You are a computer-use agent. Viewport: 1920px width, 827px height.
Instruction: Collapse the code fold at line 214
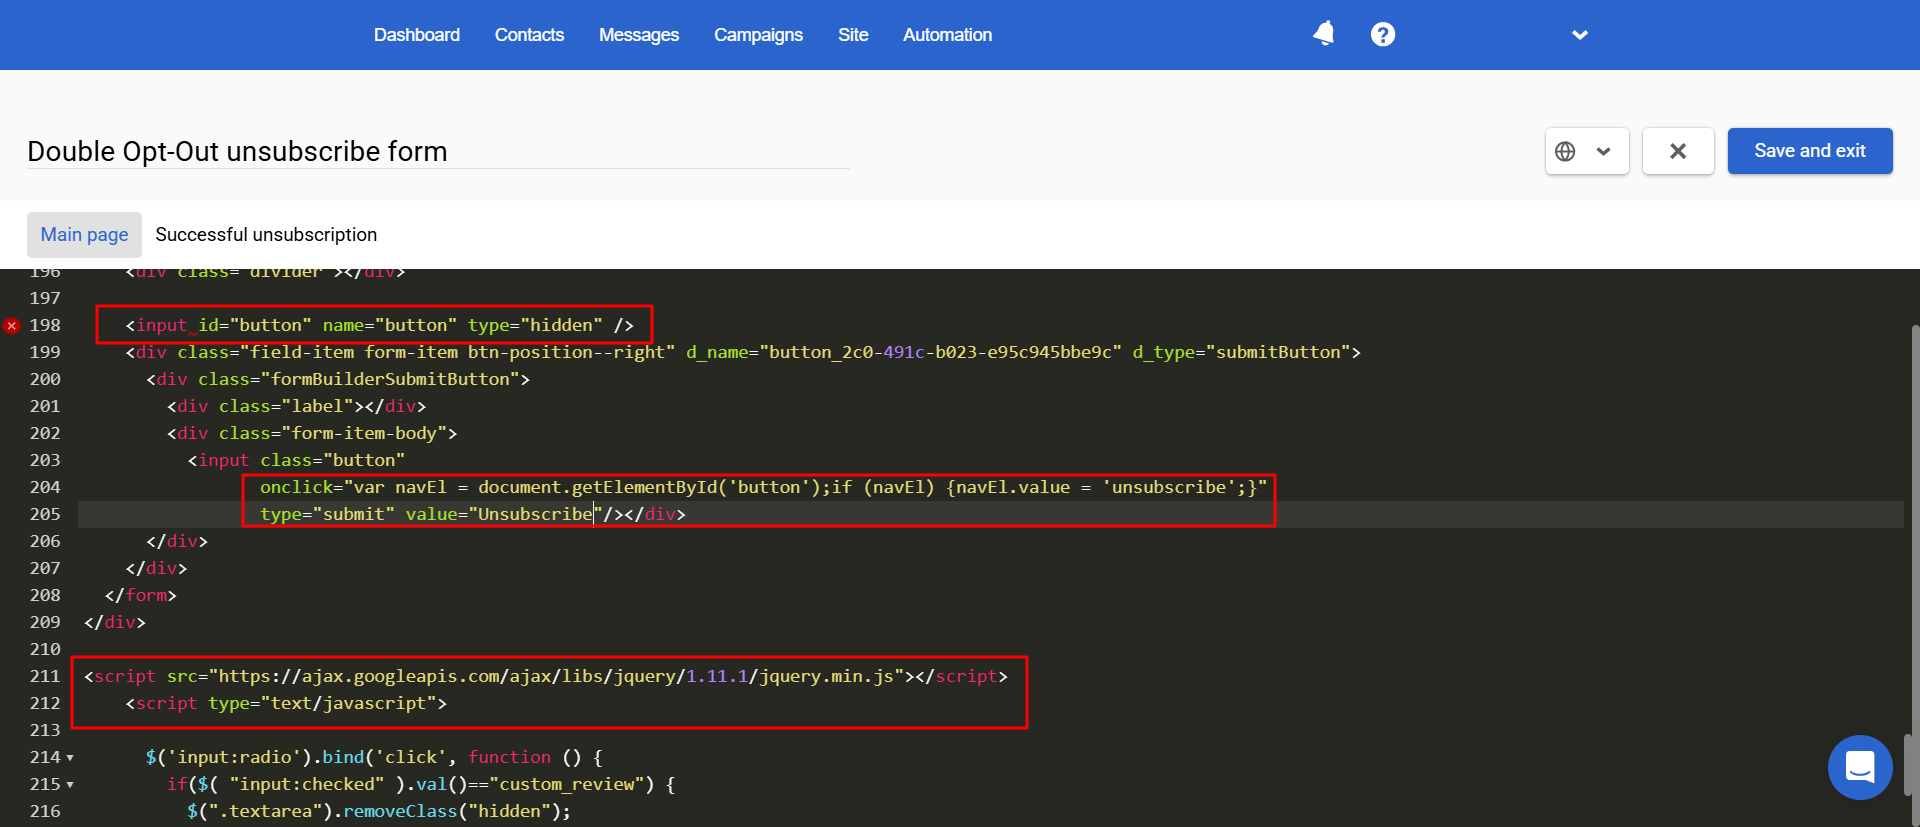click(70, 758)
